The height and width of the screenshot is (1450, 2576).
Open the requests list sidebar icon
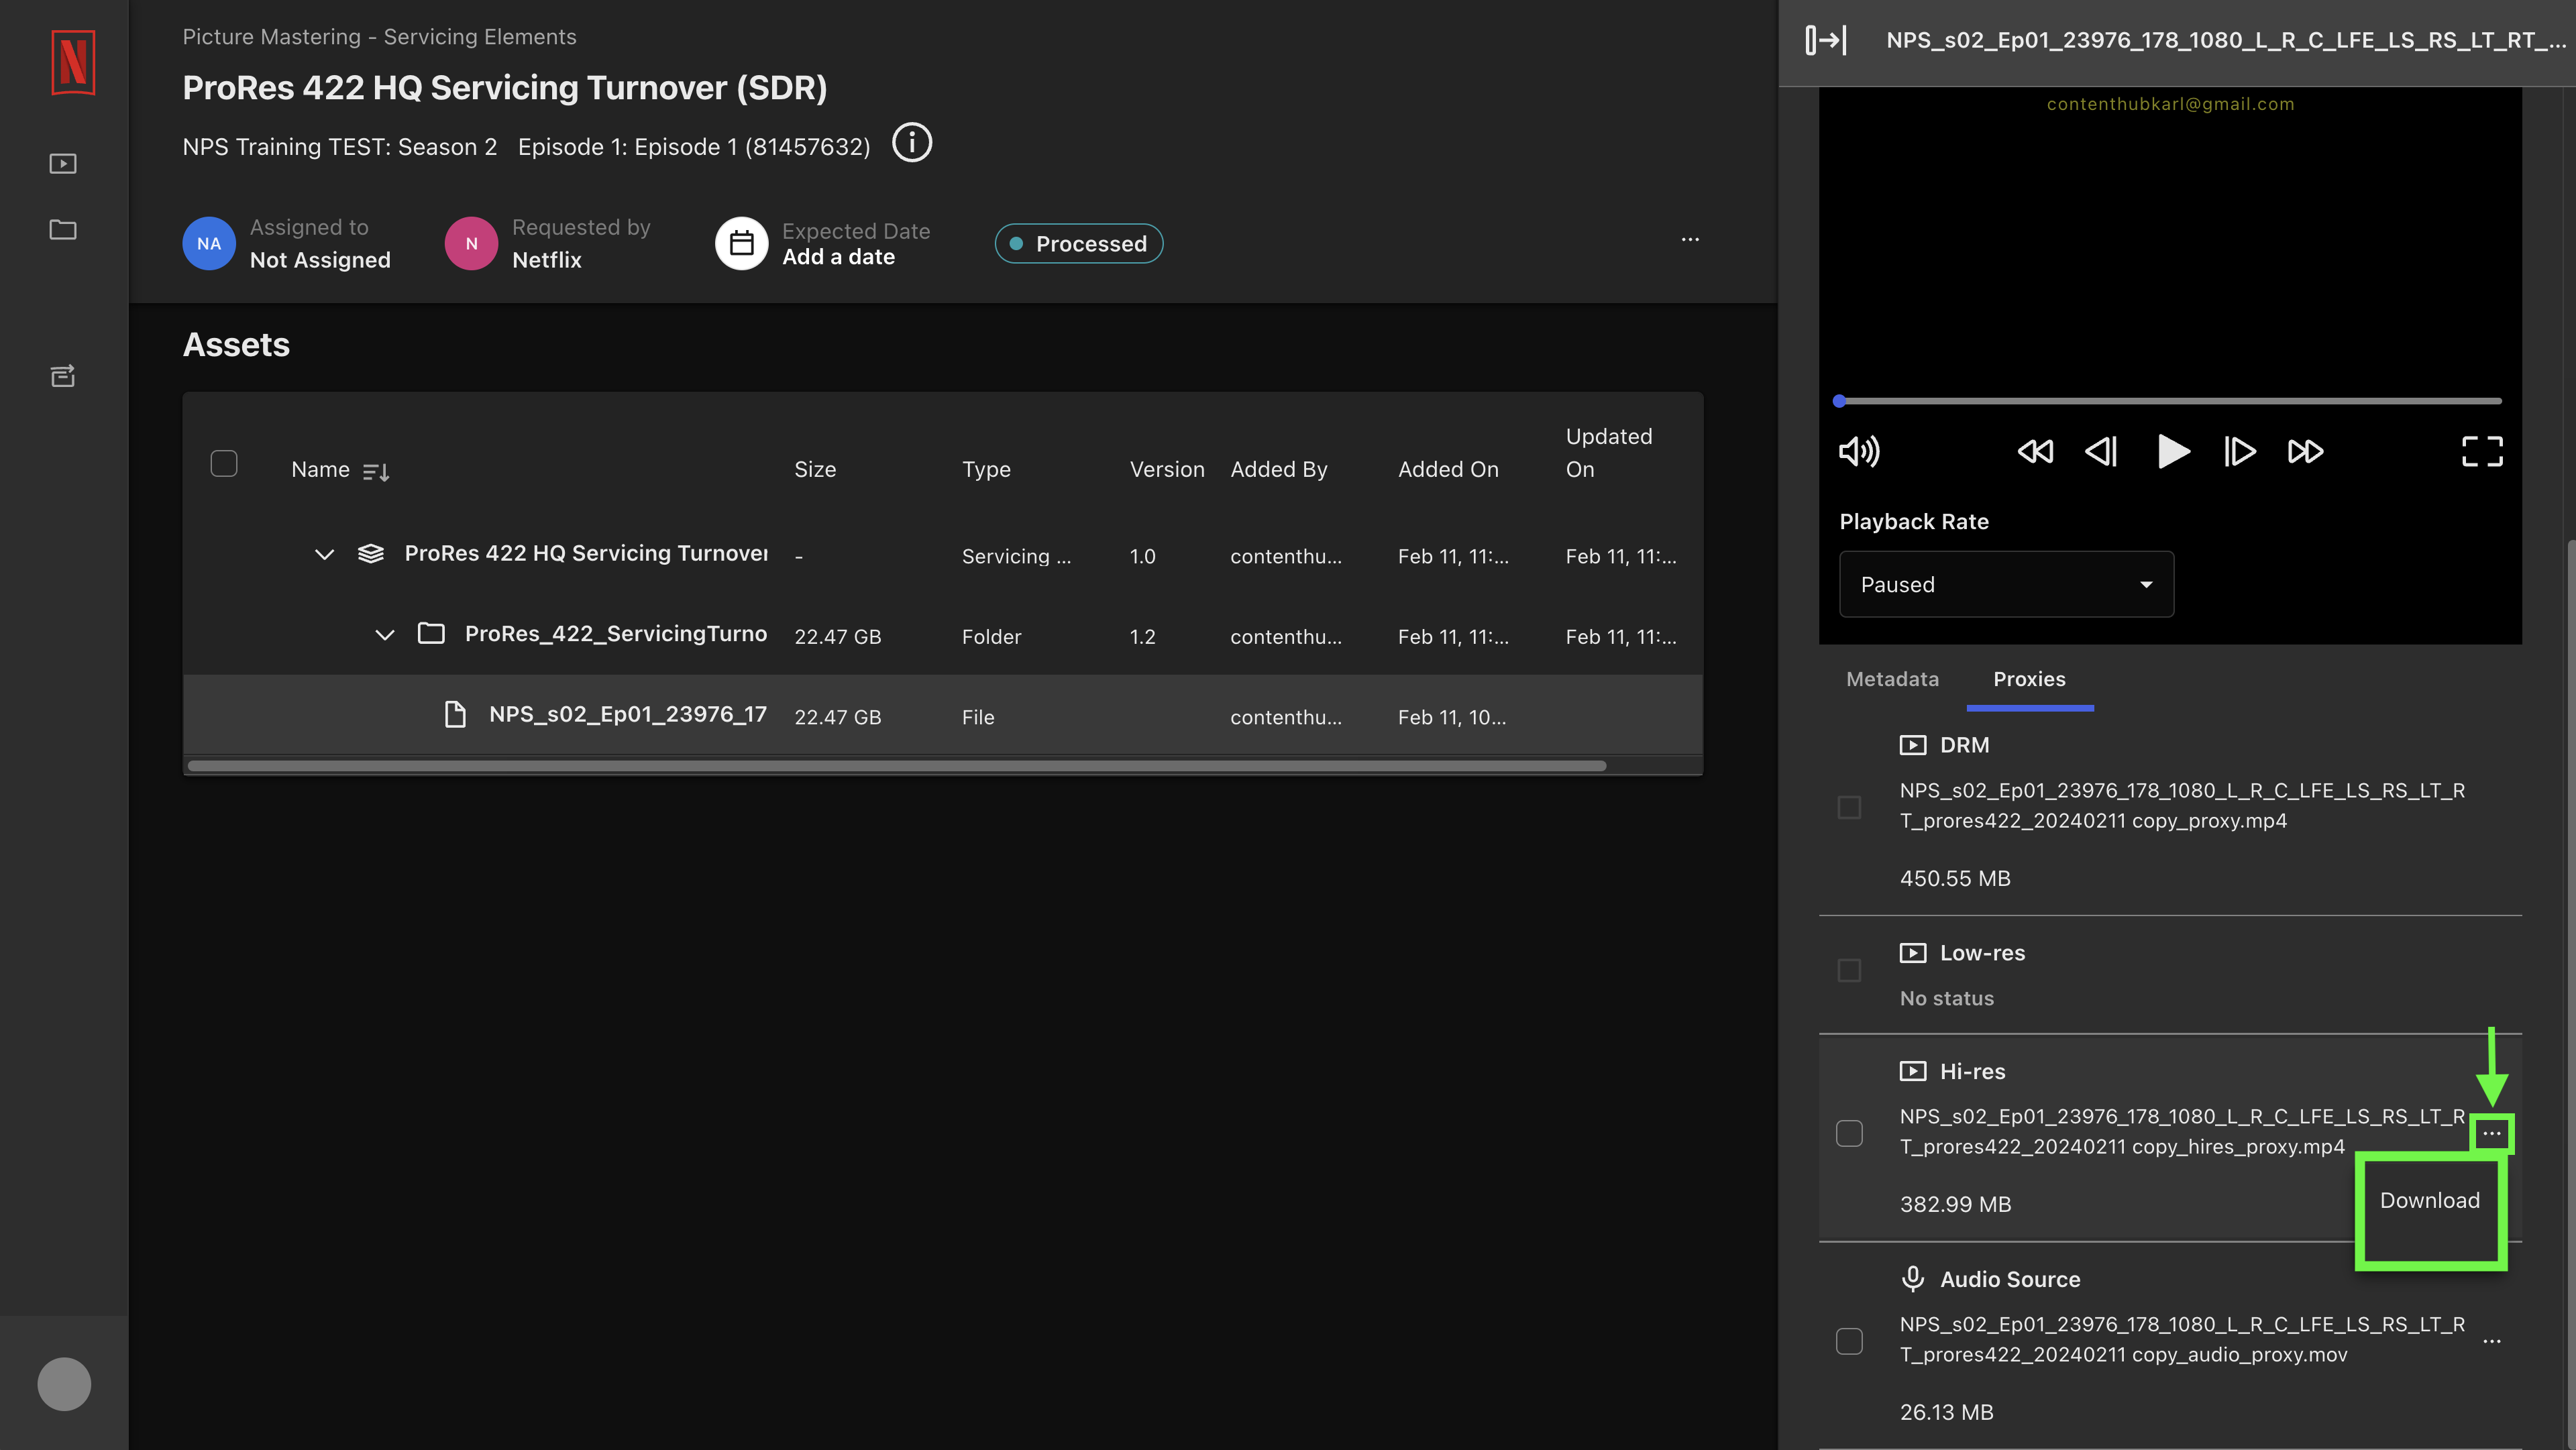pyautogui.click(x=63, y=376)
